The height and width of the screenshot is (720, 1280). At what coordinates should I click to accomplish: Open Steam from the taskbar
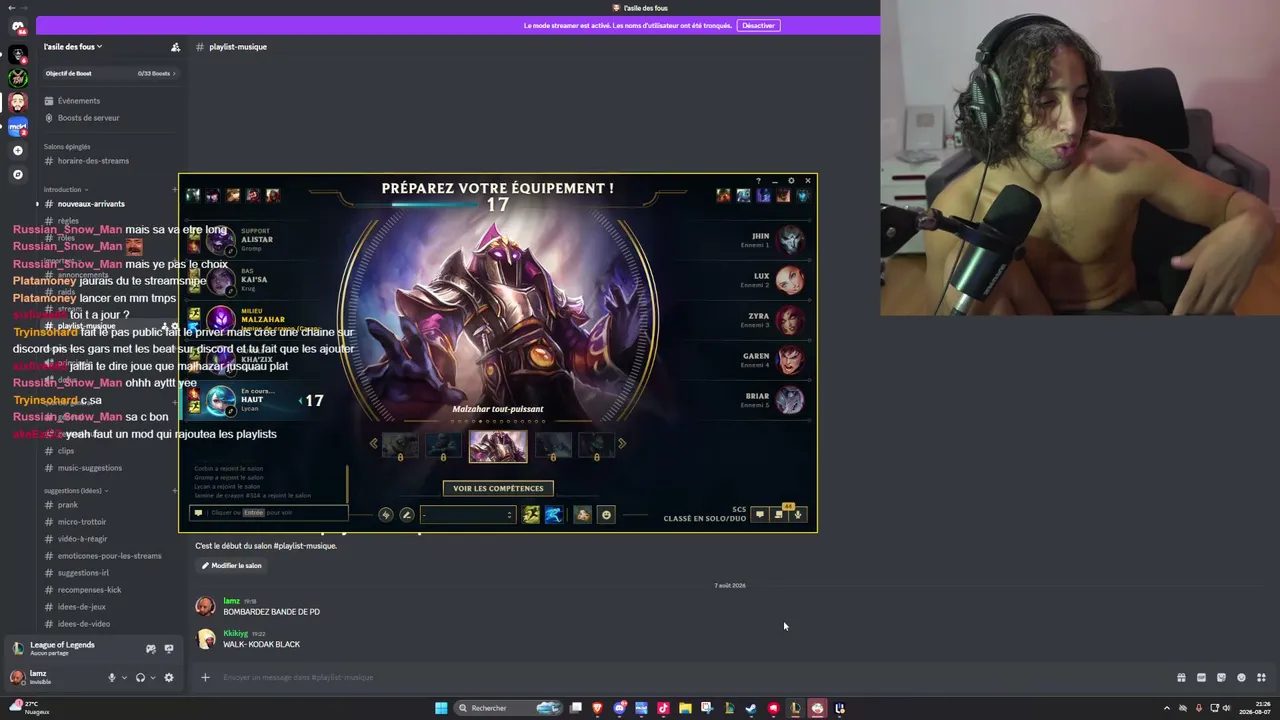point(751,708)
